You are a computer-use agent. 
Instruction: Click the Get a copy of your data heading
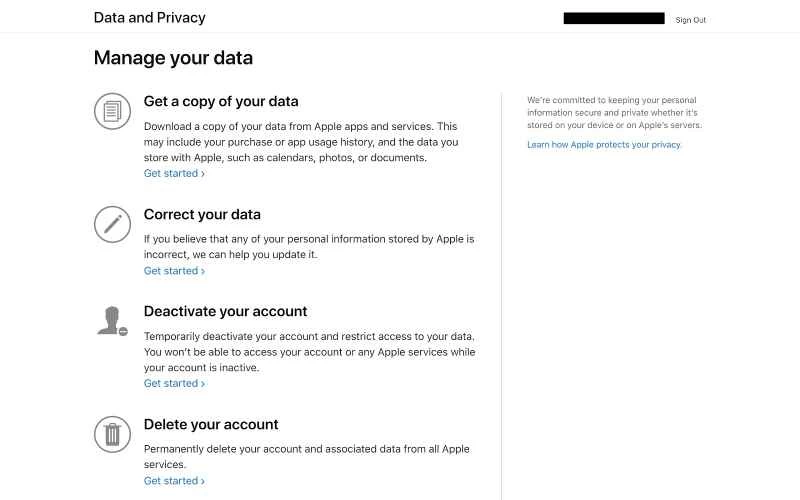[221, 101]
